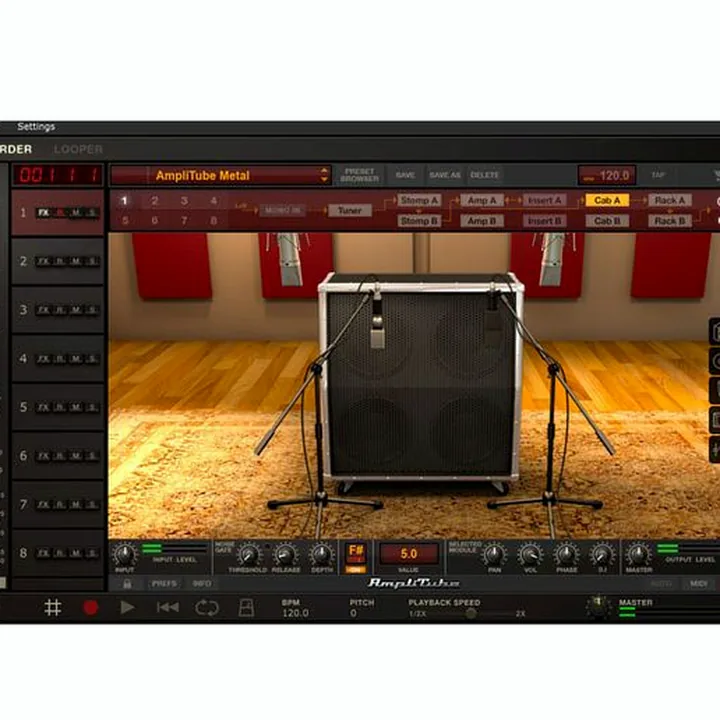
Task: Toggle the tuner ON button under F#
Action: [x=355, y=569]
